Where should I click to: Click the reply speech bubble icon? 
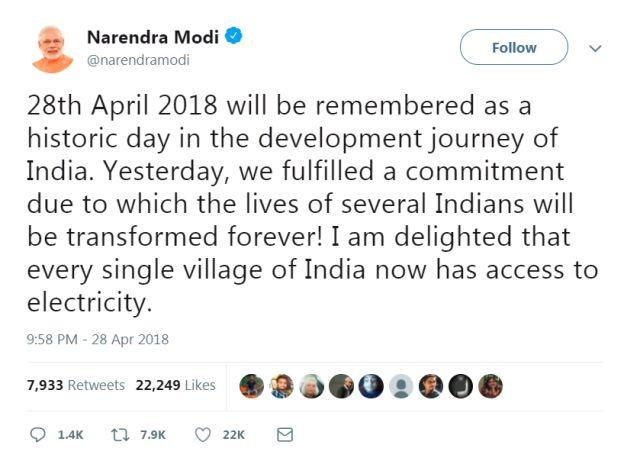(38, 435)
